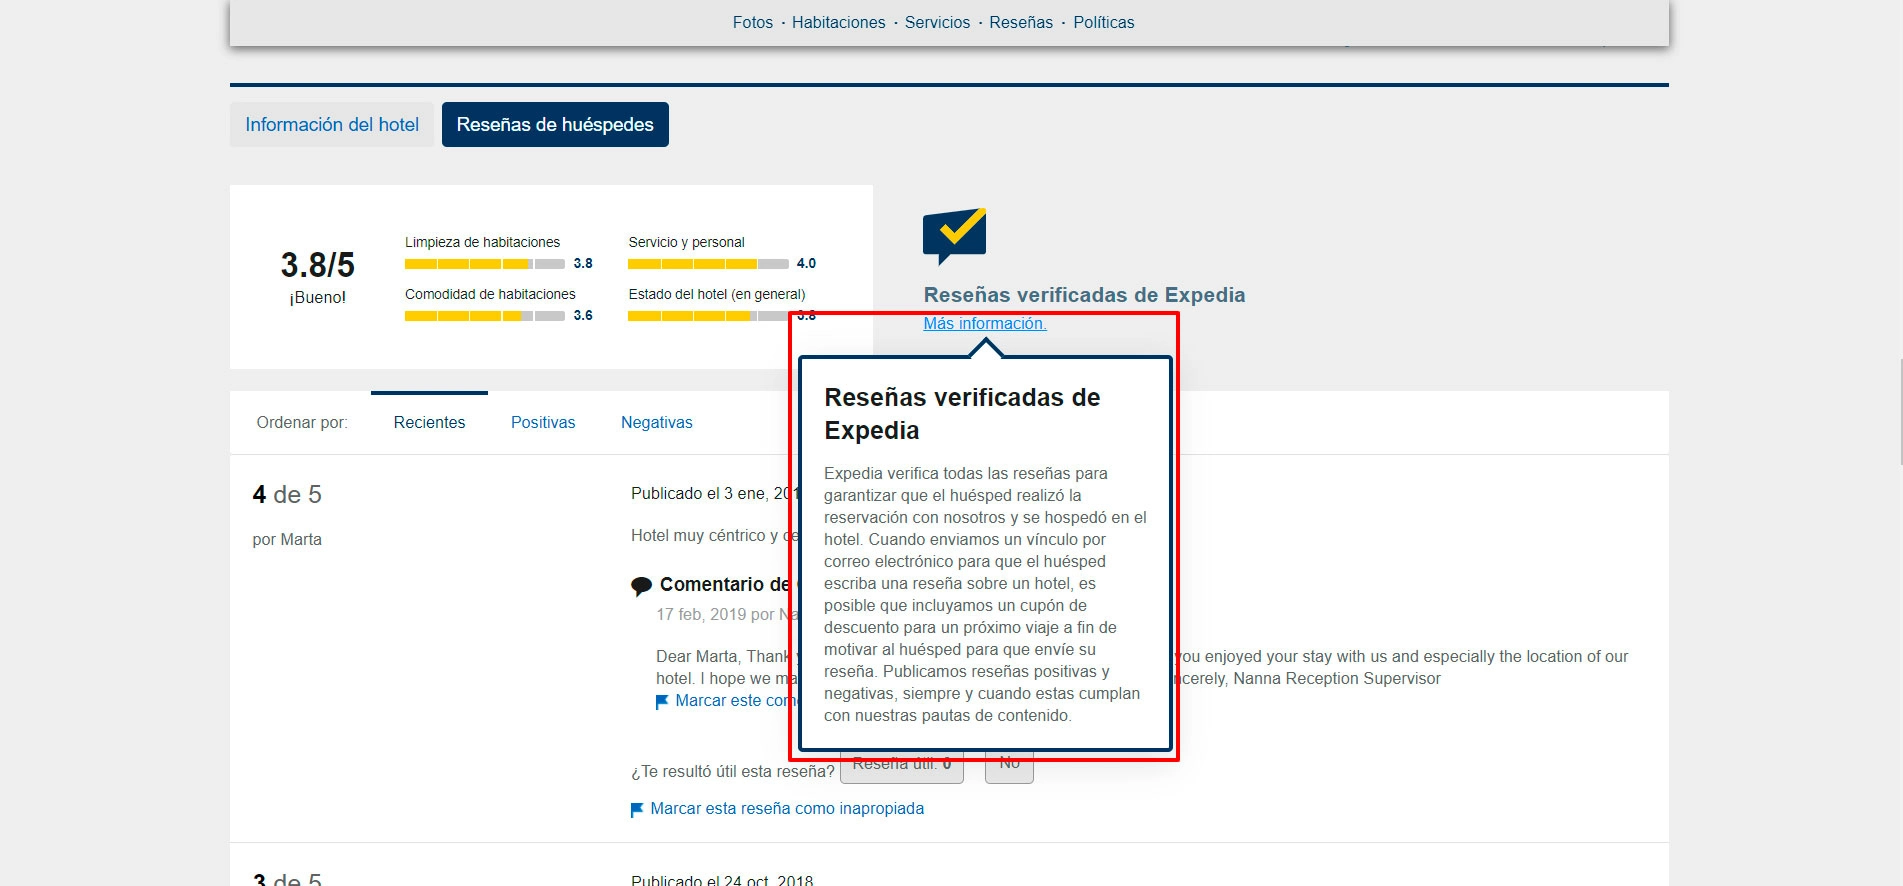Switch to the Información del hotel tab
Screen dimensions: 1903x886
pos(332,125)
